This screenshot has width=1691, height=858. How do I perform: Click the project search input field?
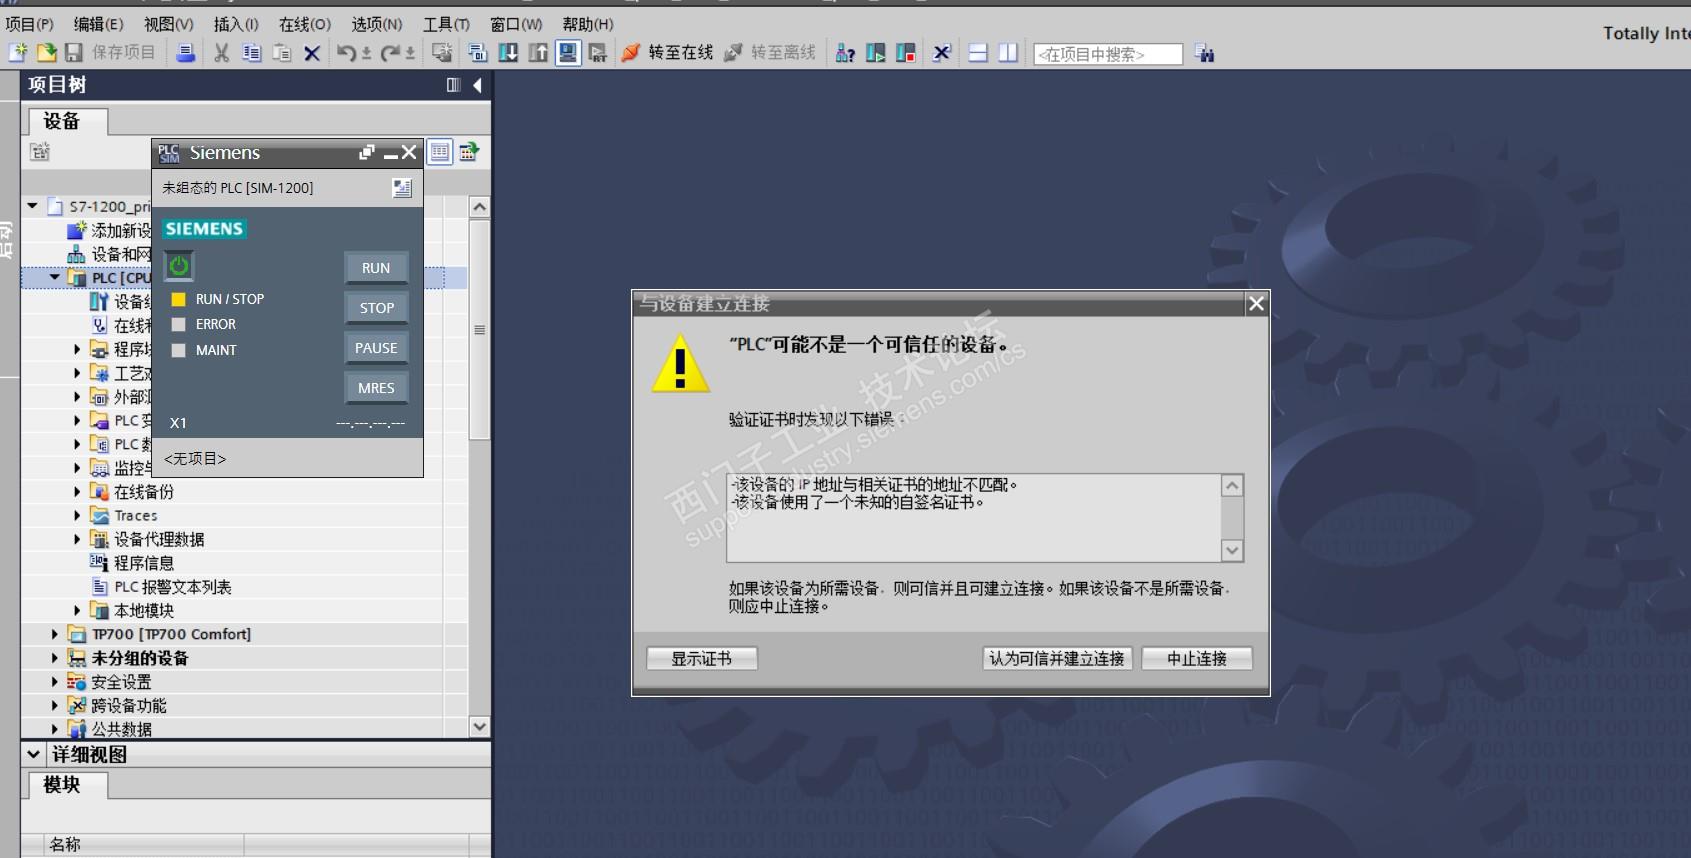(1108, 54)
